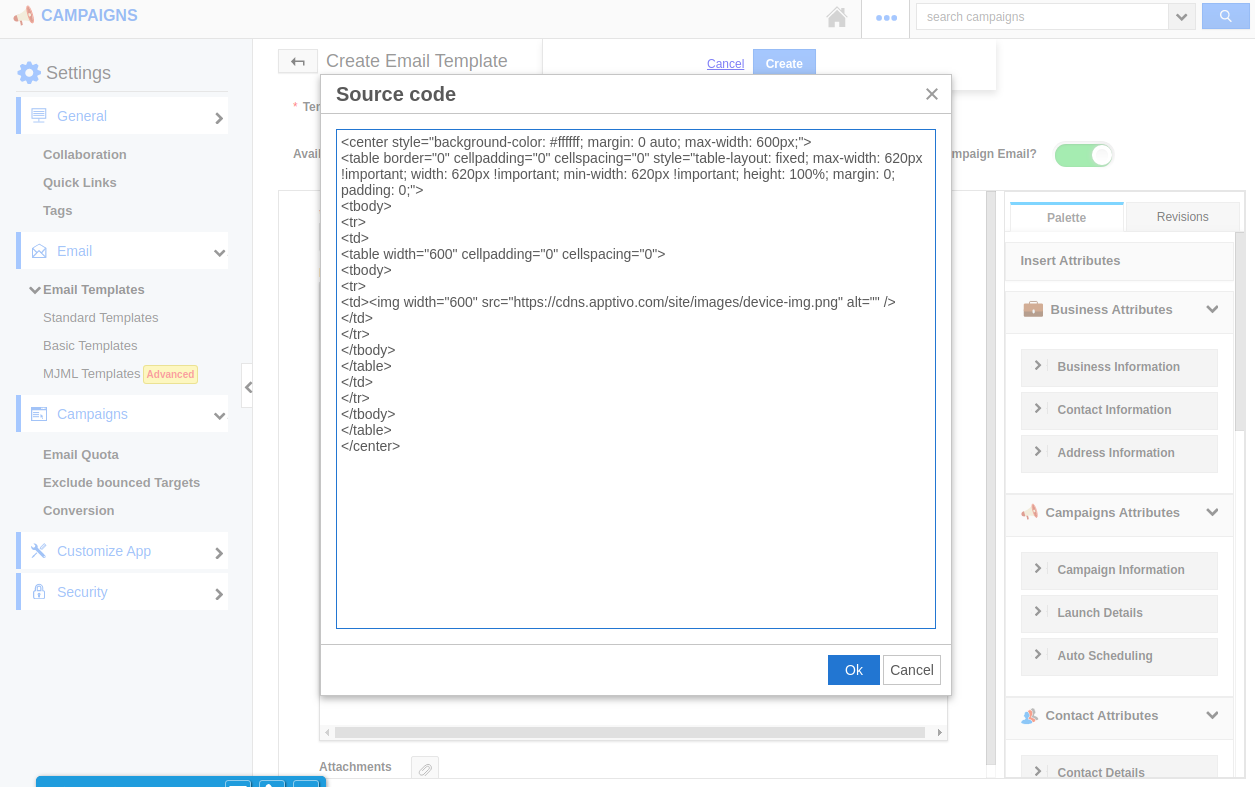Open Exclude bounced Targets settings
This screenshot has height=787, width=1255.
point(122,483)
